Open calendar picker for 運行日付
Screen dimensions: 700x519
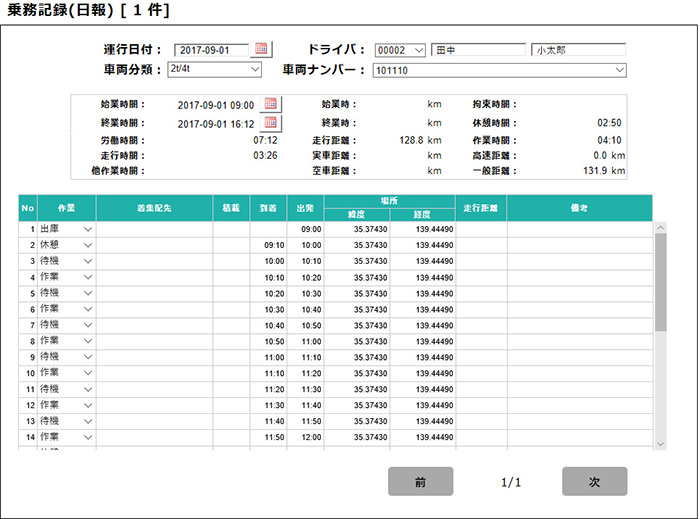pyautogui.click(x=262, y=48)
